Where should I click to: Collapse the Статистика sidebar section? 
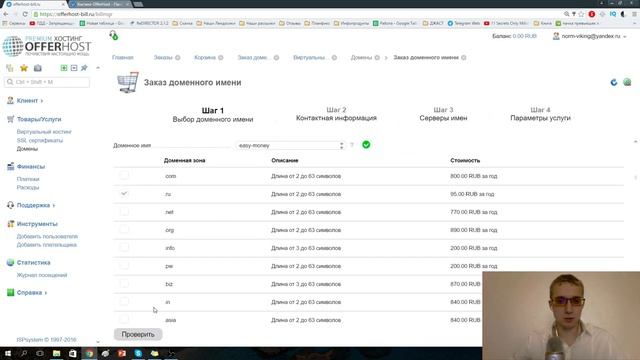(x=33, y=262)
